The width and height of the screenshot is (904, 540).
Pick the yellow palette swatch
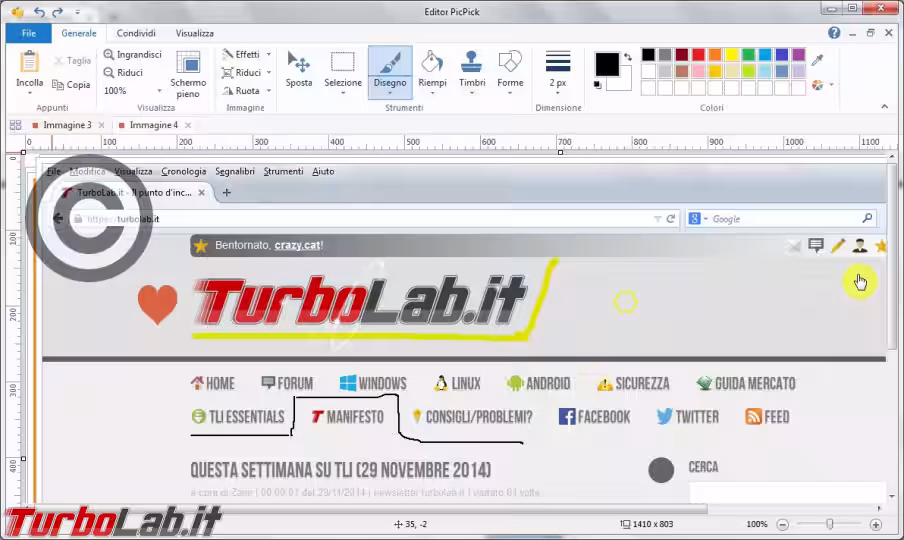(x=732, y=55)
